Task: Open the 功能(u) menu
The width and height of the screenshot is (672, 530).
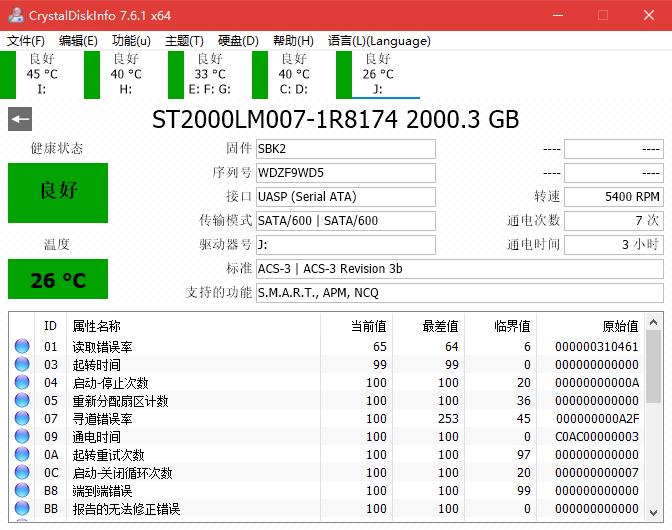Action: 131,41
